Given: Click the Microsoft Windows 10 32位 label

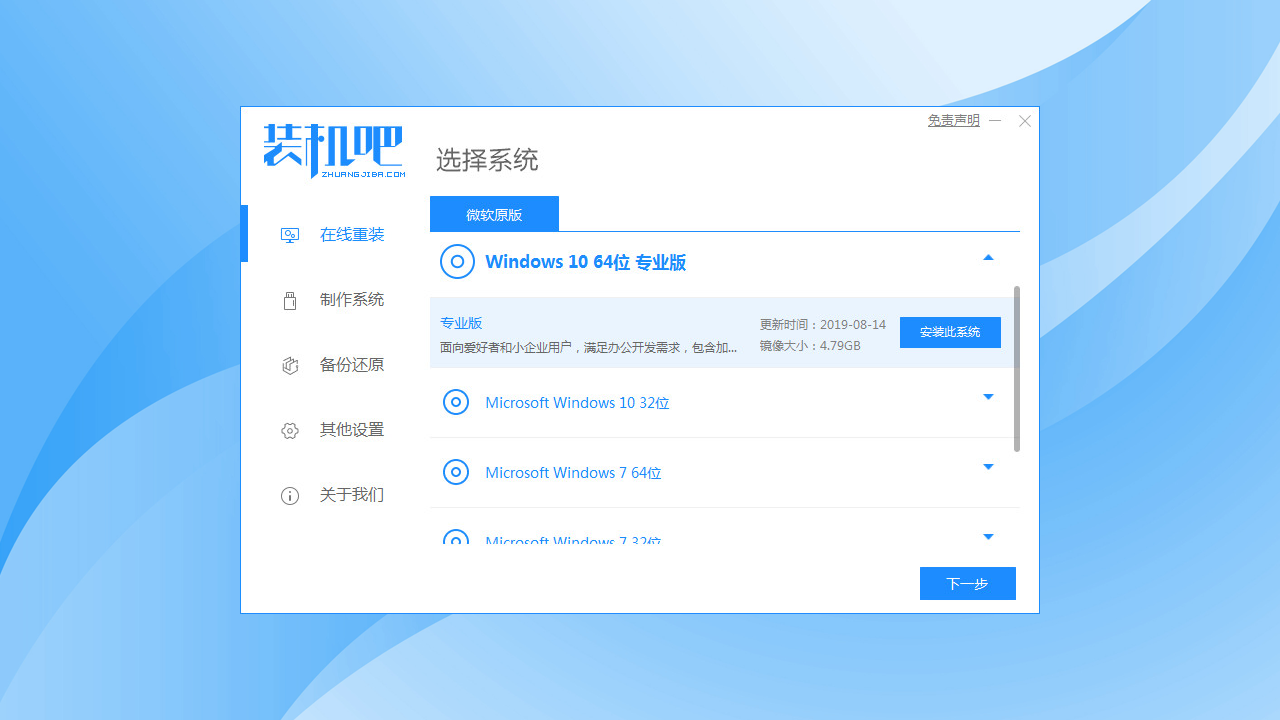Looking at the screenshot, I should point(577,402).
